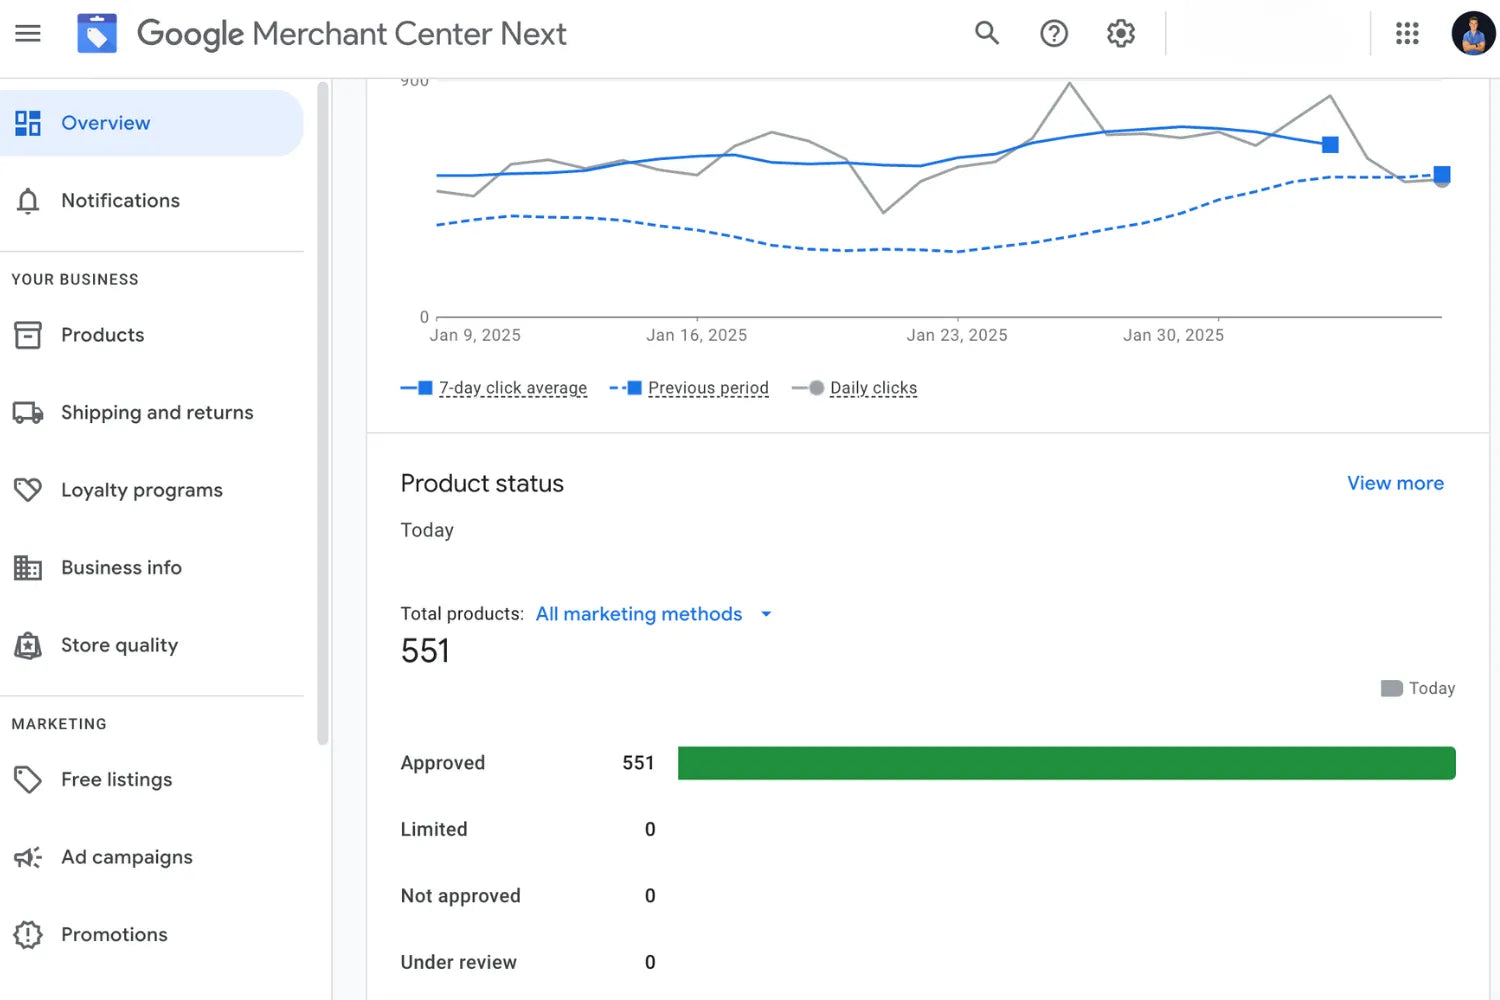Click the Notifications bell icon
Screen dimensions: 1500x1000
[28, 201]
